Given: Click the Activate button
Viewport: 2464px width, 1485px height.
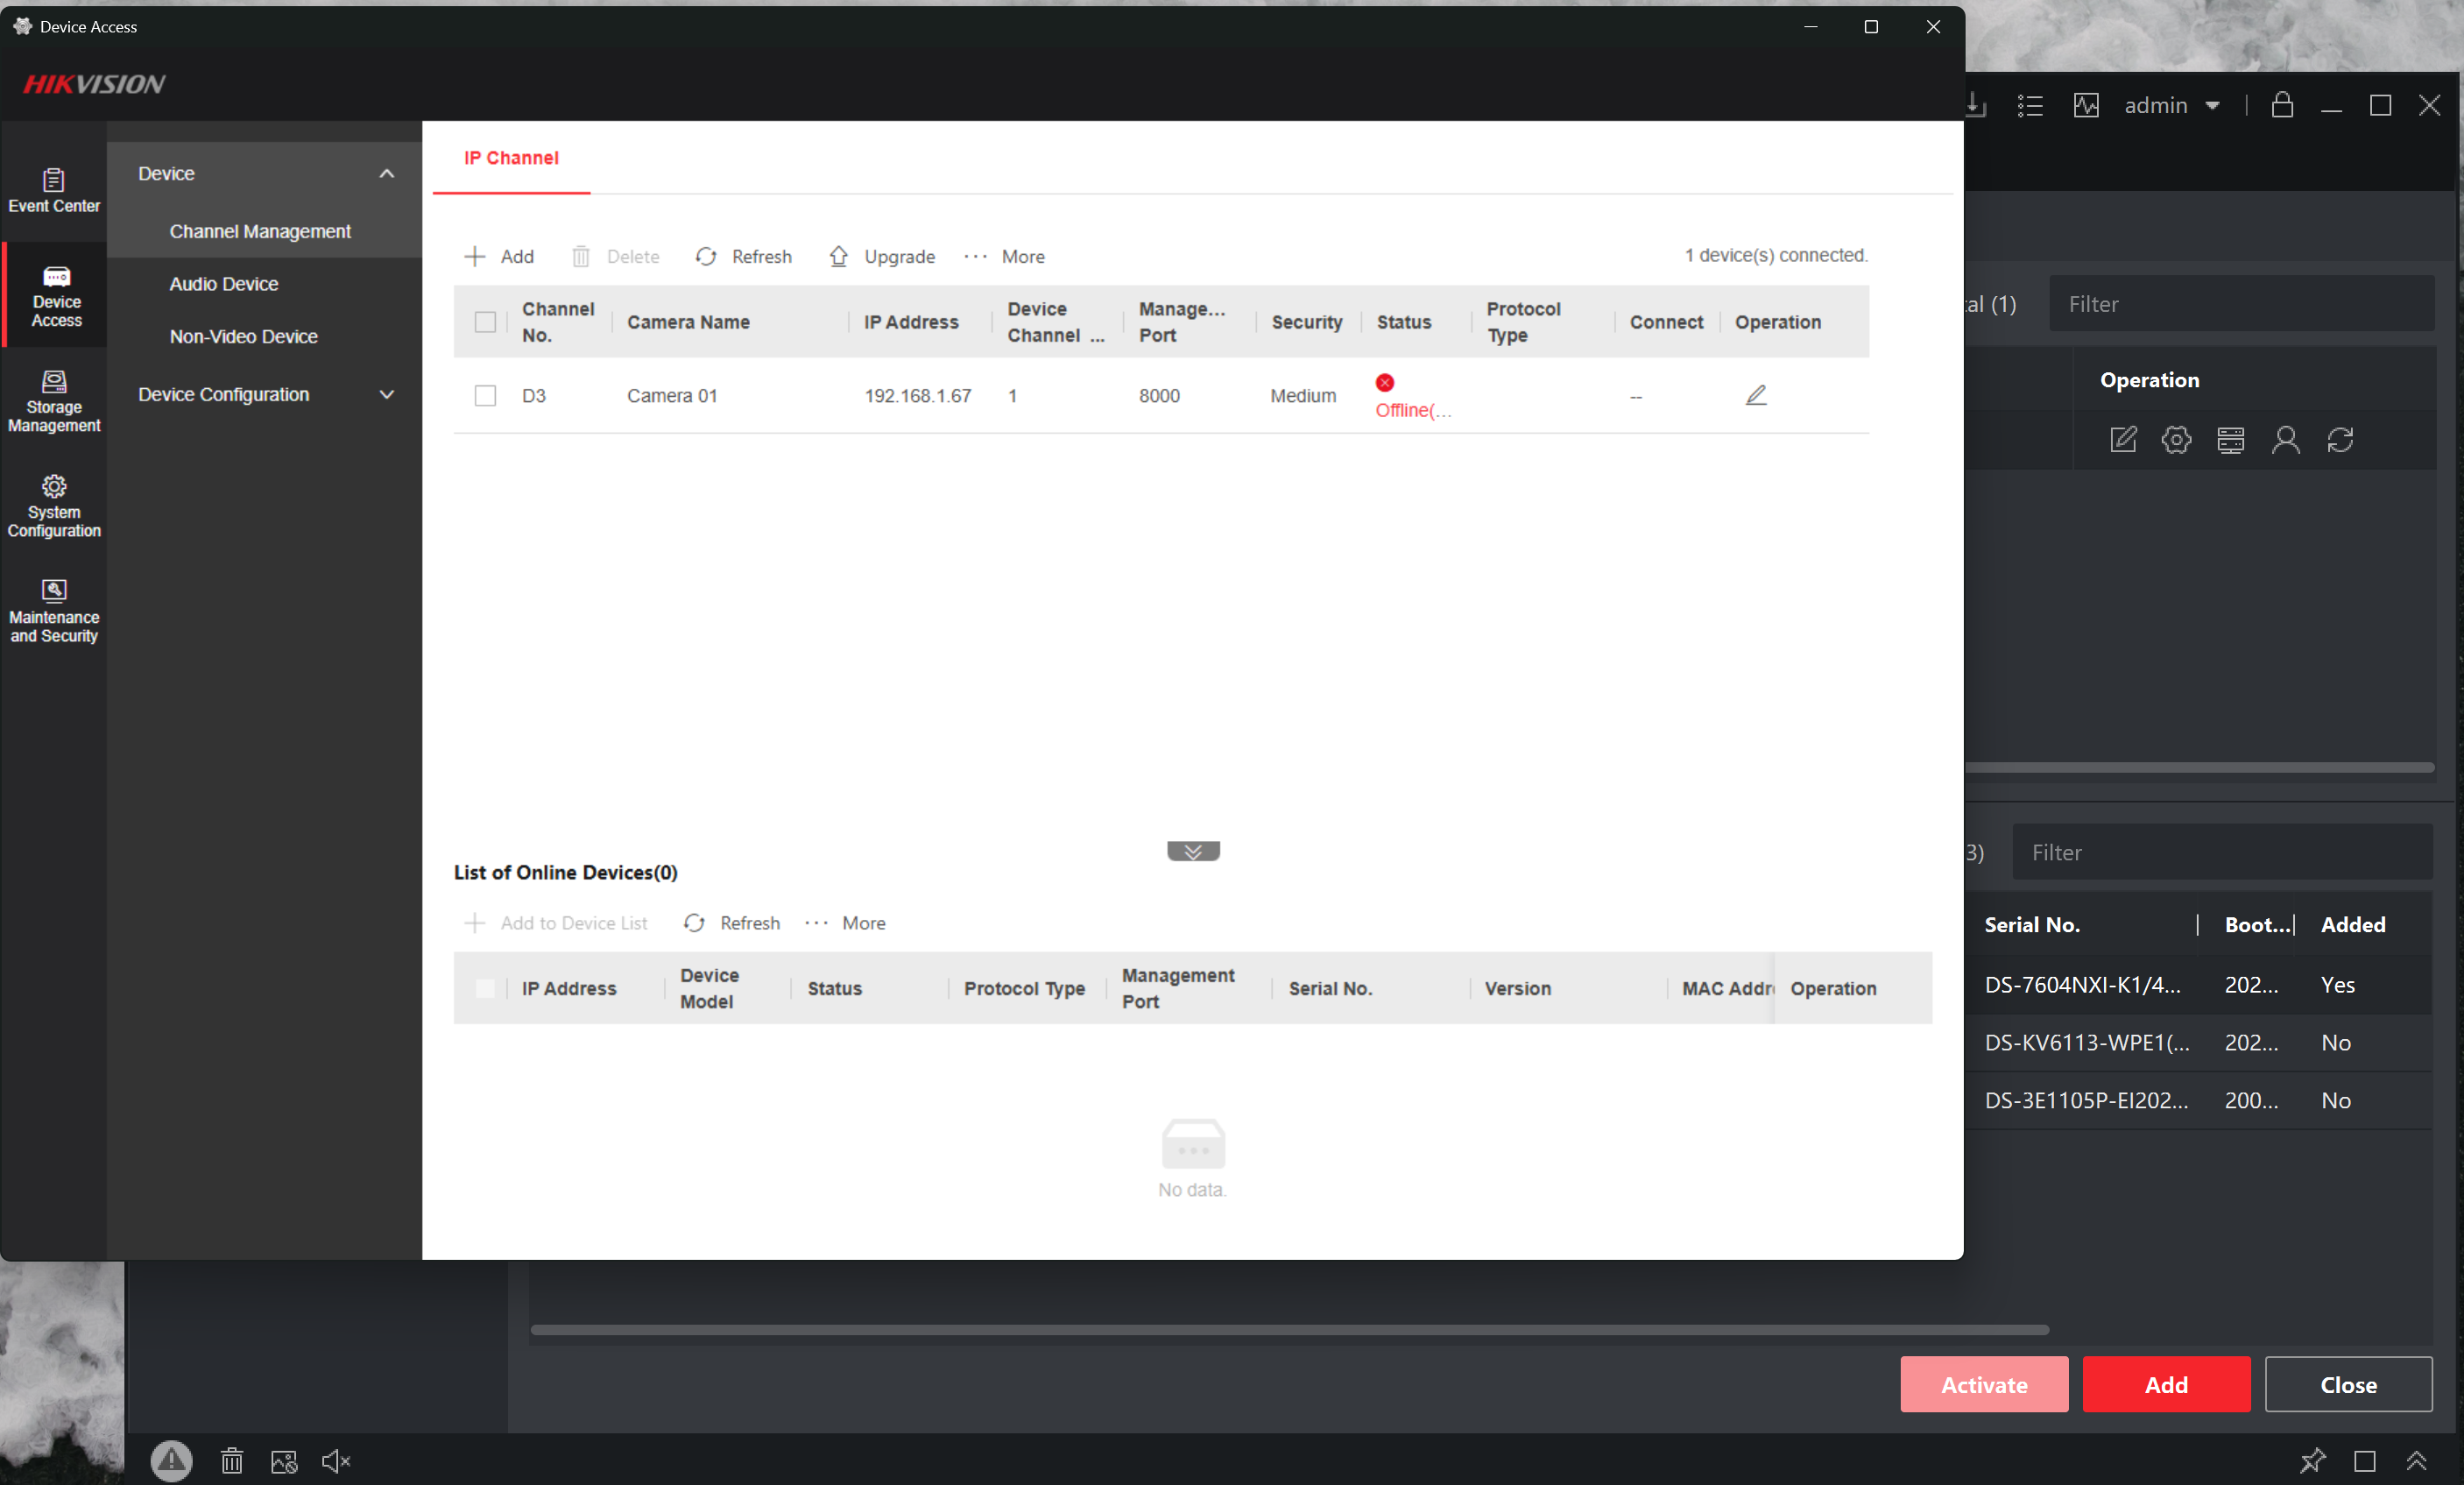Looking at the screenshot, I should (x=1983, y=1384).
